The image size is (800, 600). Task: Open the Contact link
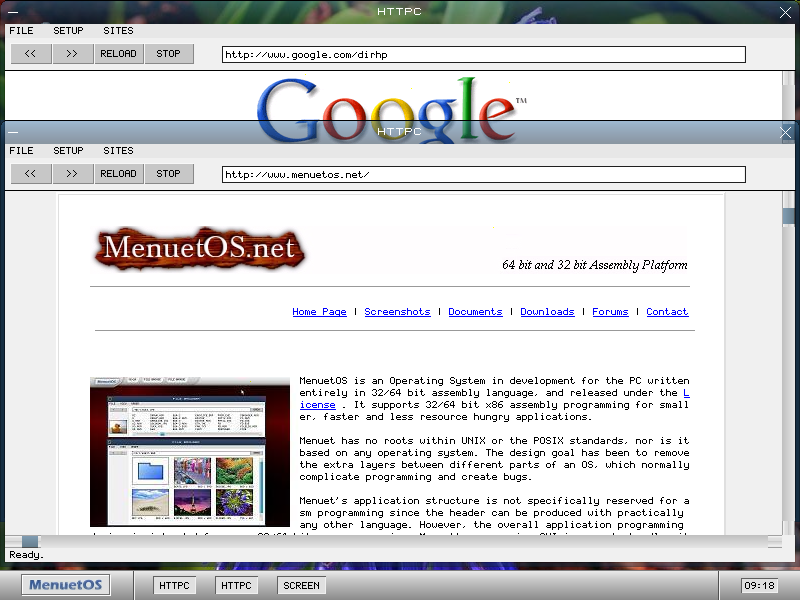click(667, 312)
